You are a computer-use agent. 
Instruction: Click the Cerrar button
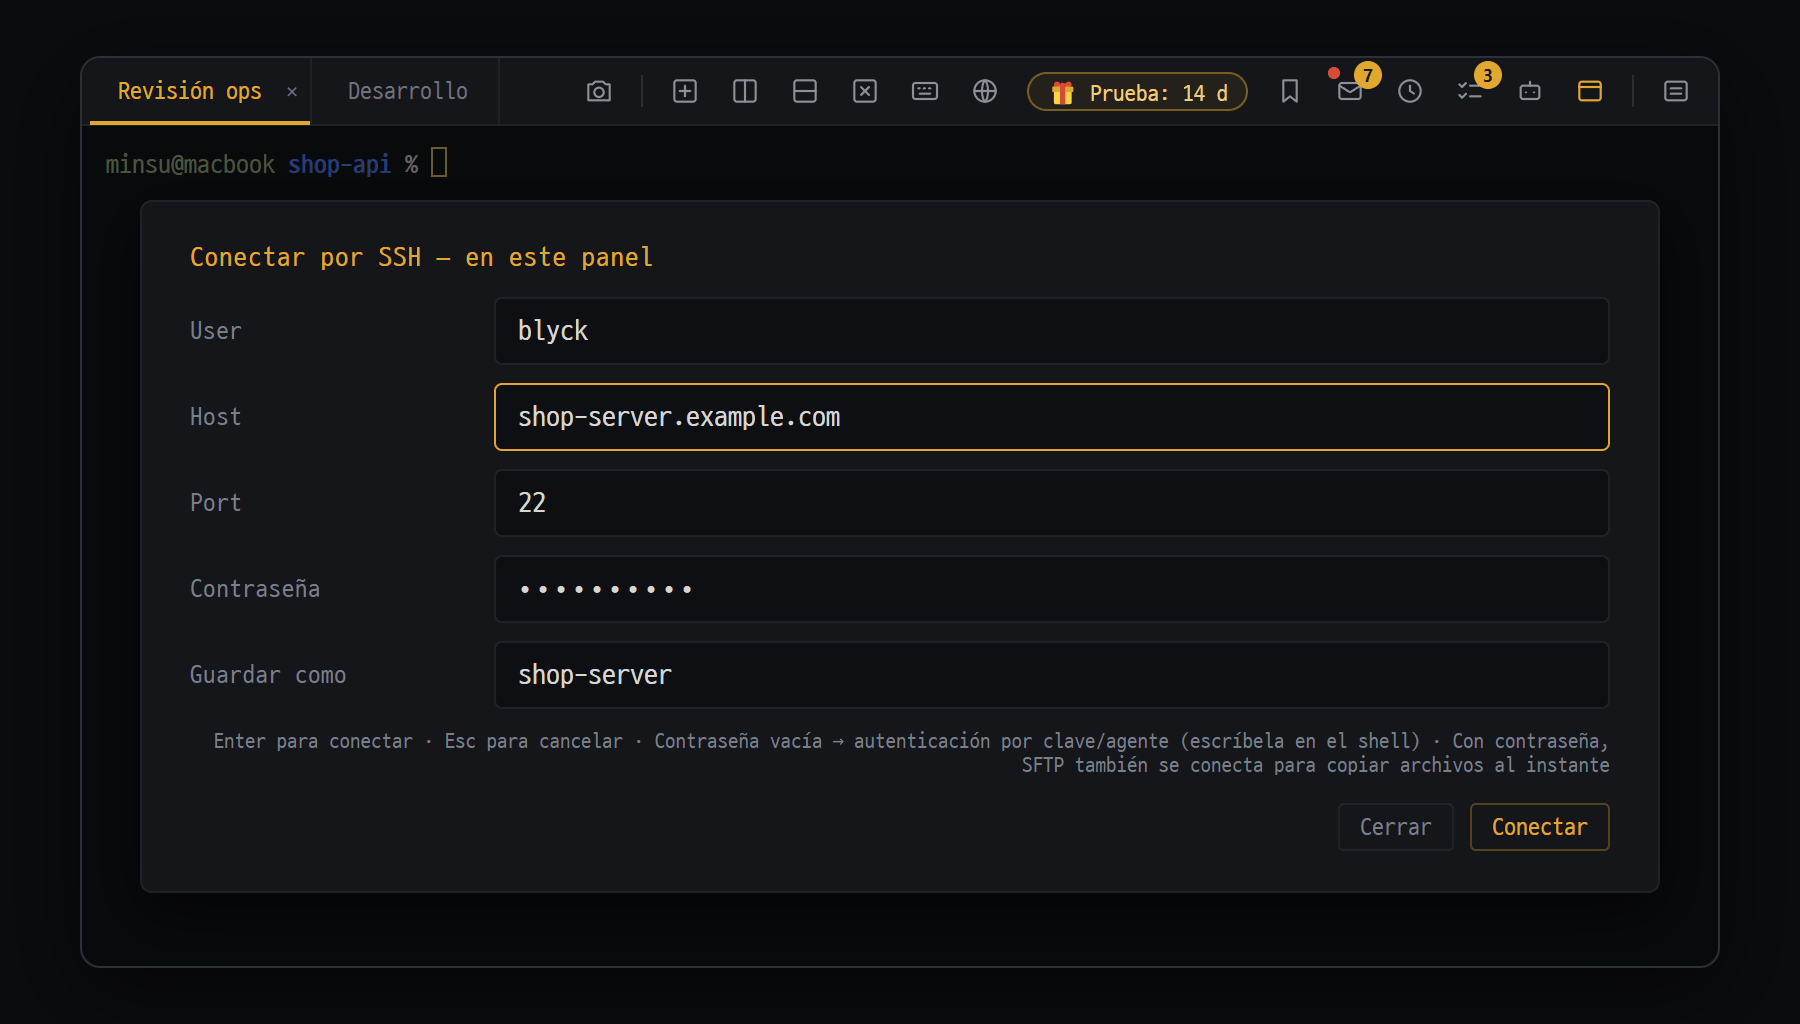(x=1396, y=827)
